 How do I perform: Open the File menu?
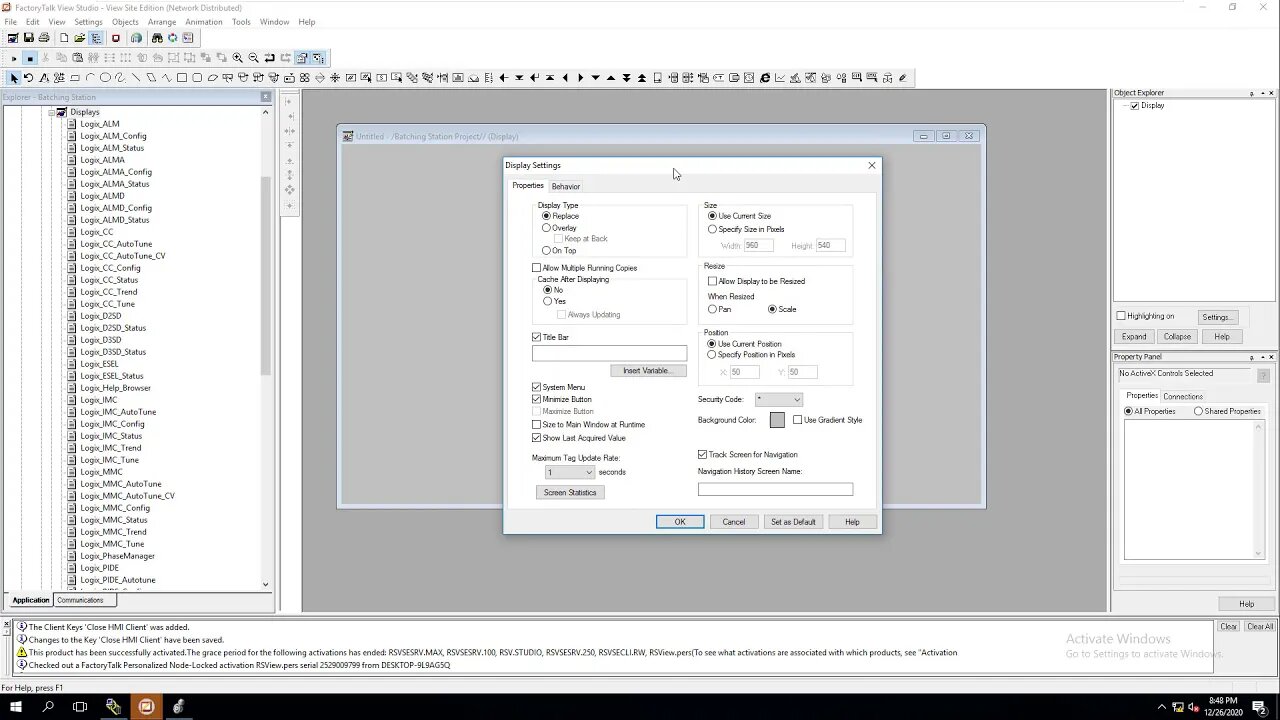tap(10, 22)
